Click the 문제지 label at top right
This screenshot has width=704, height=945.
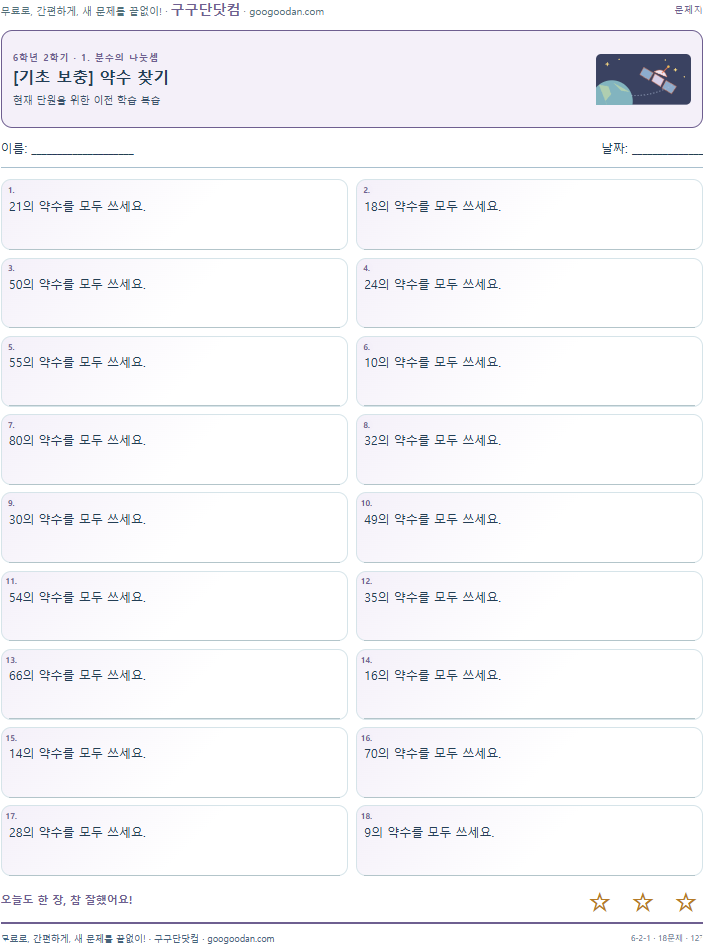point(688,10)
